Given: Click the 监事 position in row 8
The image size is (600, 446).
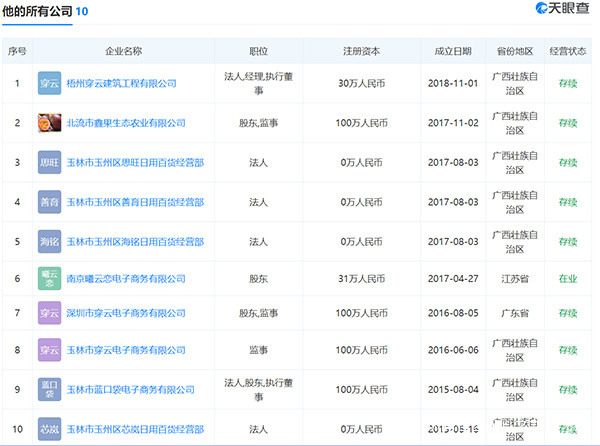Looking at the screenshot, I should point(258,350).
